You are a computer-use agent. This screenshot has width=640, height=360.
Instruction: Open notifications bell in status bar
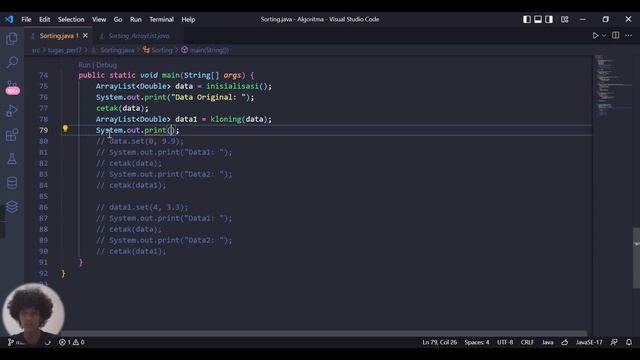pos(629,342)
